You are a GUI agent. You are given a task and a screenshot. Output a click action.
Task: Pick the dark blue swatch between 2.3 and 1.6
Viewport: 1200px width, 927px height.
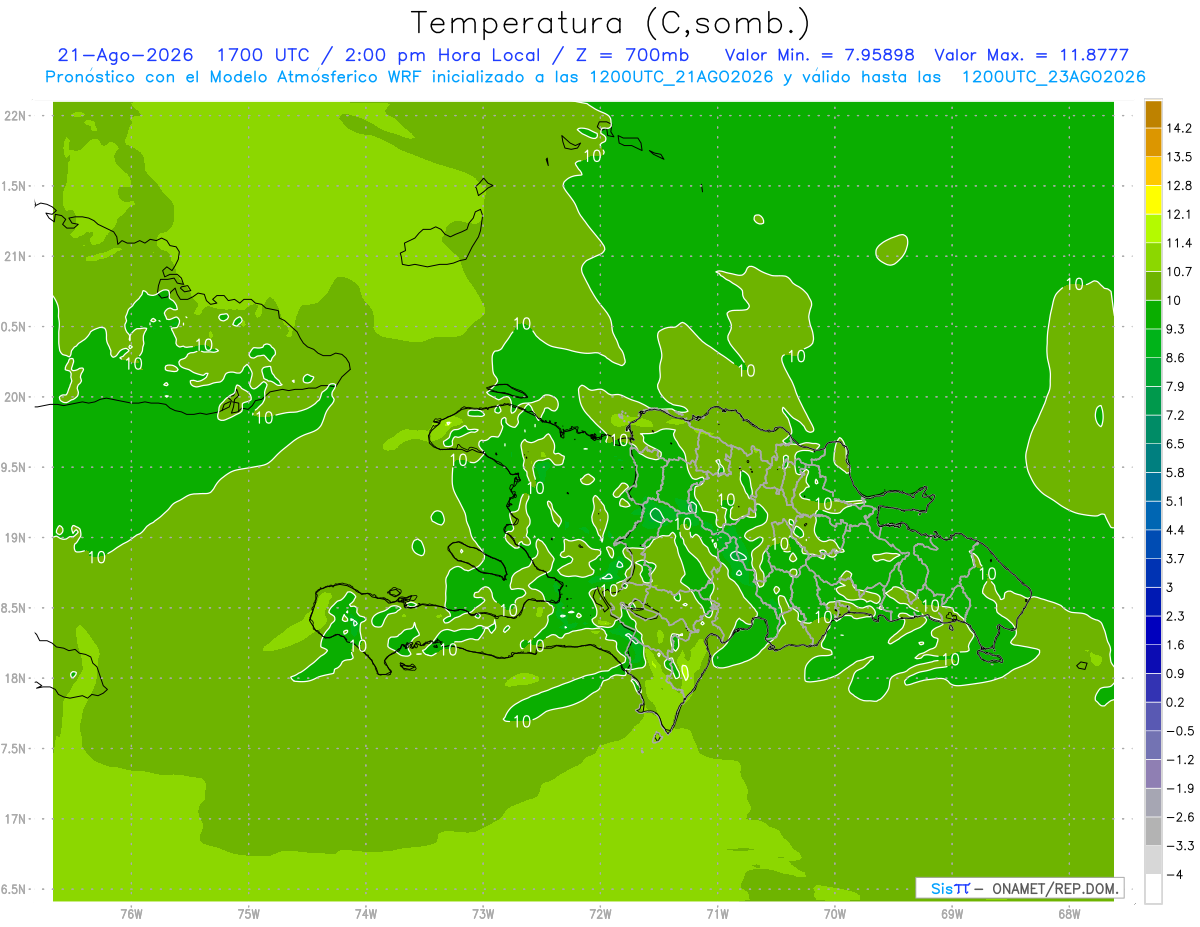[x=1153, y=630]
